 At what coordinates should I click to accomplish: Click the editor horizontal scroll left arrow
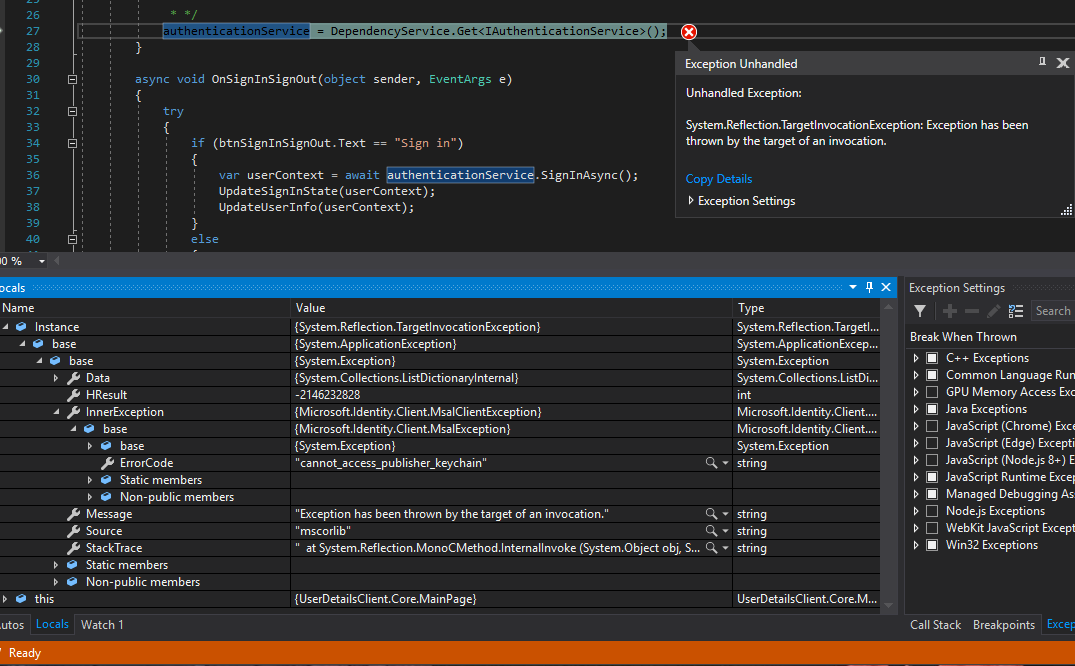point(57,261)
